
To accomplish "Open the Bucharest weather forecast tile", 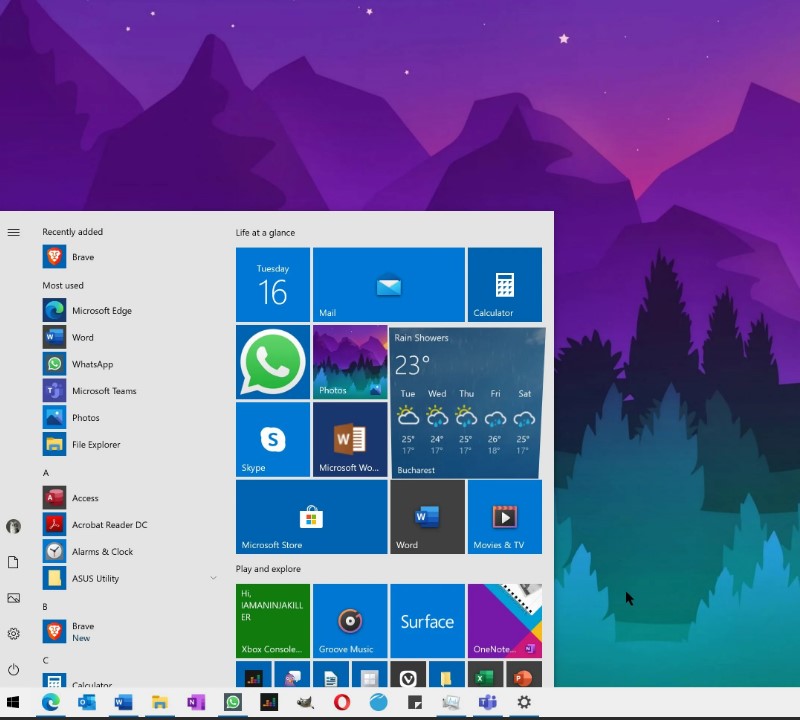I will point(465,403).
